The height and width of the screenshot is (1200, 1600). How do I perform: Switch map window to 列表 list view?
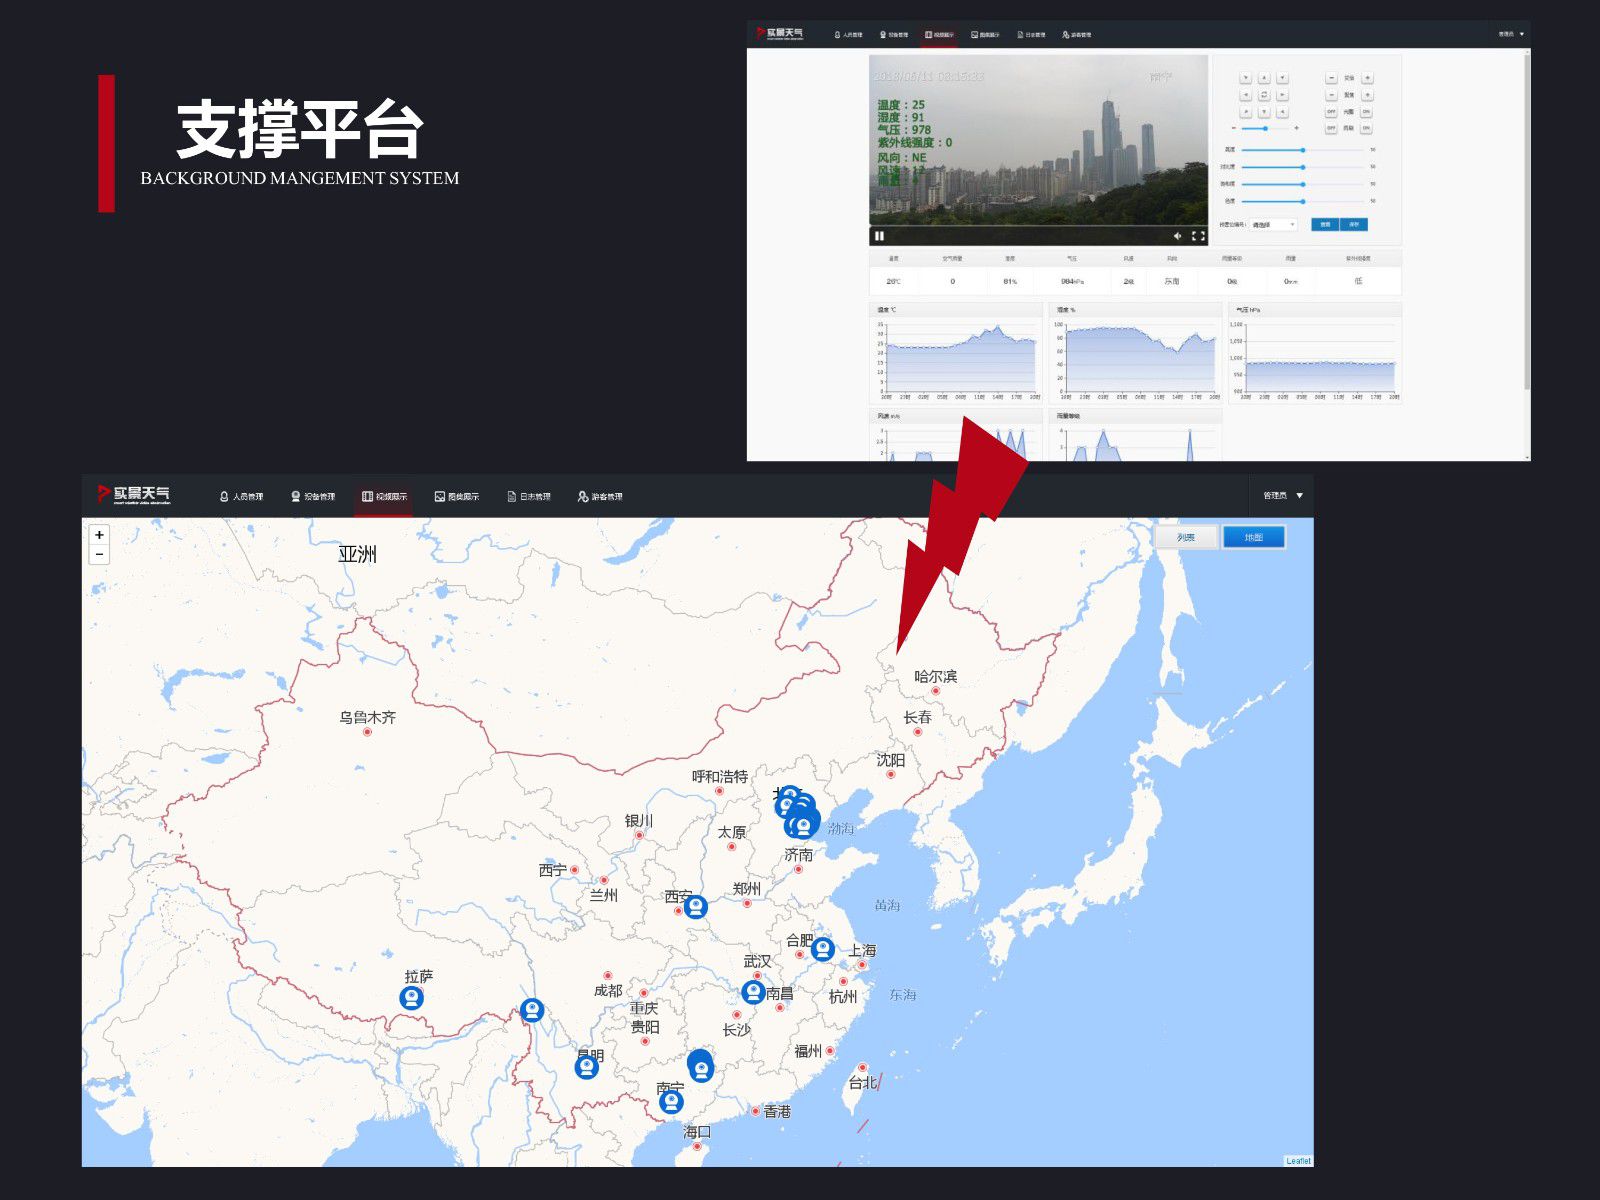point(1186,537)
